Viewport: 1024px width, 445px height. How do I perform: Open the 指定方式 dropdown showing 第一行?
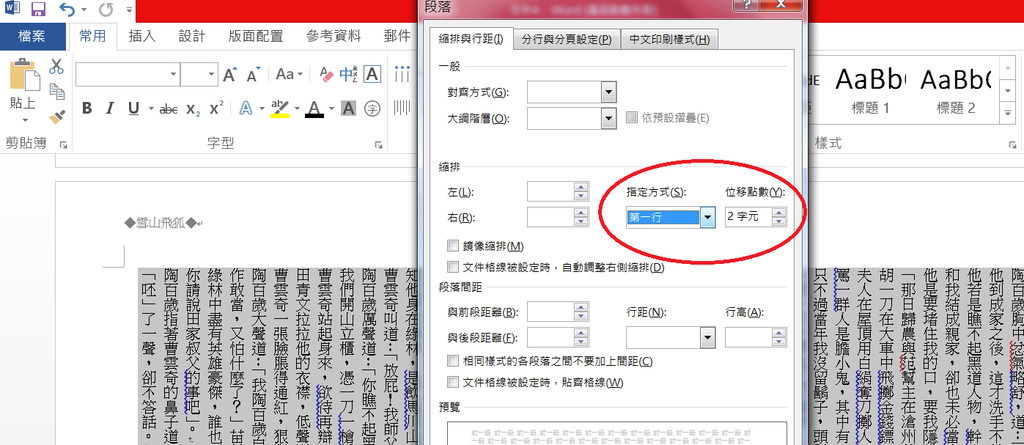point(708,218)
